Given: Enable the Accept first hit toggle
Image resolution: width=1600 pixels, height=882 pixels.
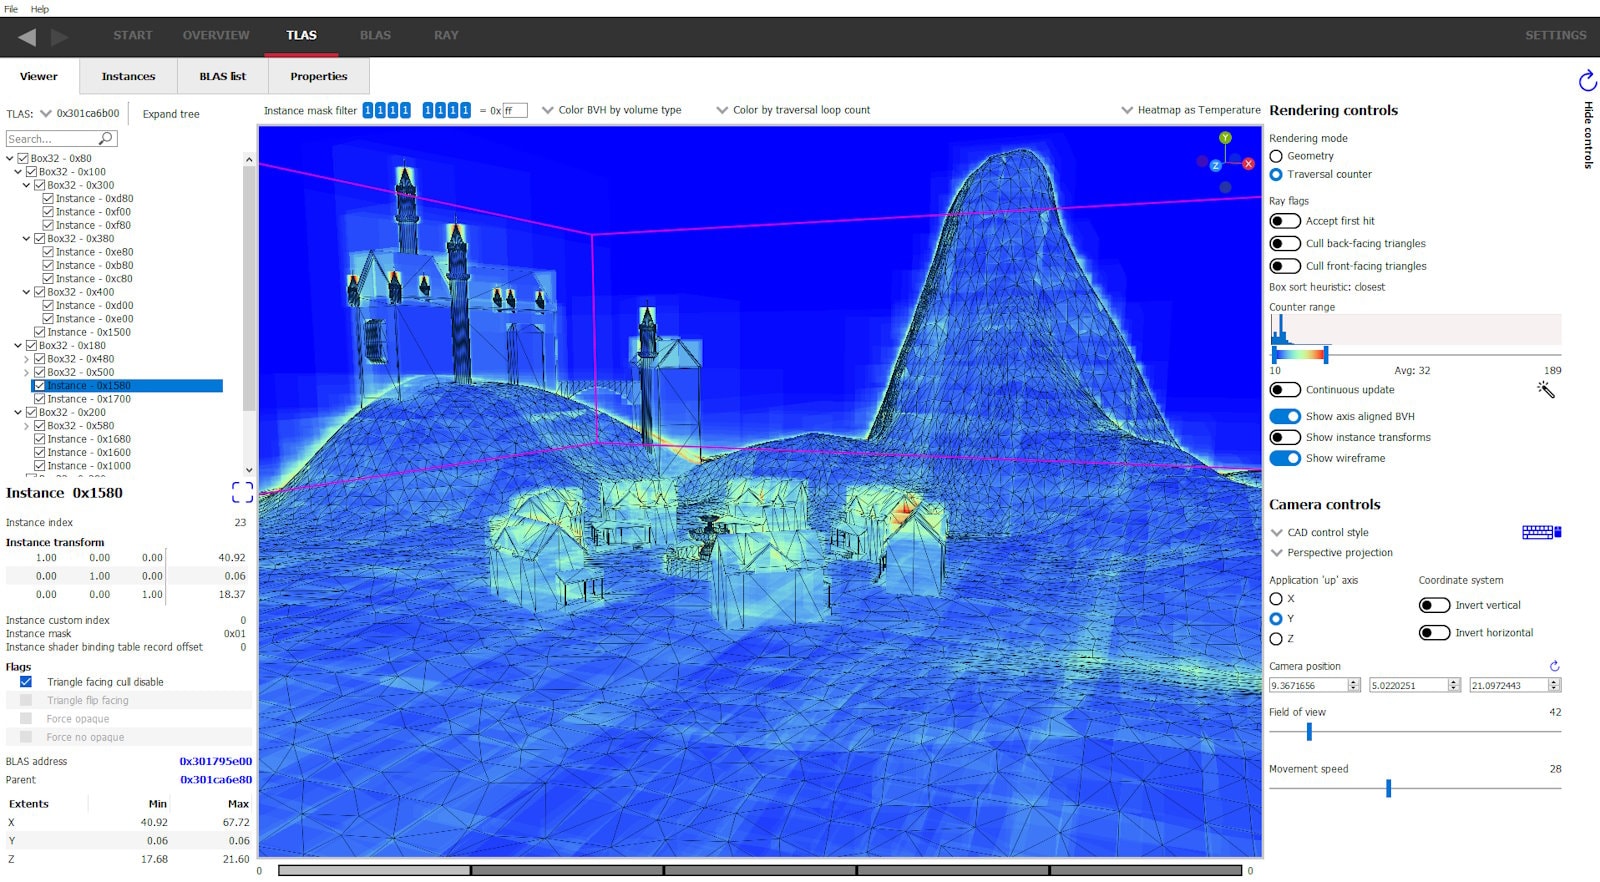Looking at the screenshot, I should 1285,221.
